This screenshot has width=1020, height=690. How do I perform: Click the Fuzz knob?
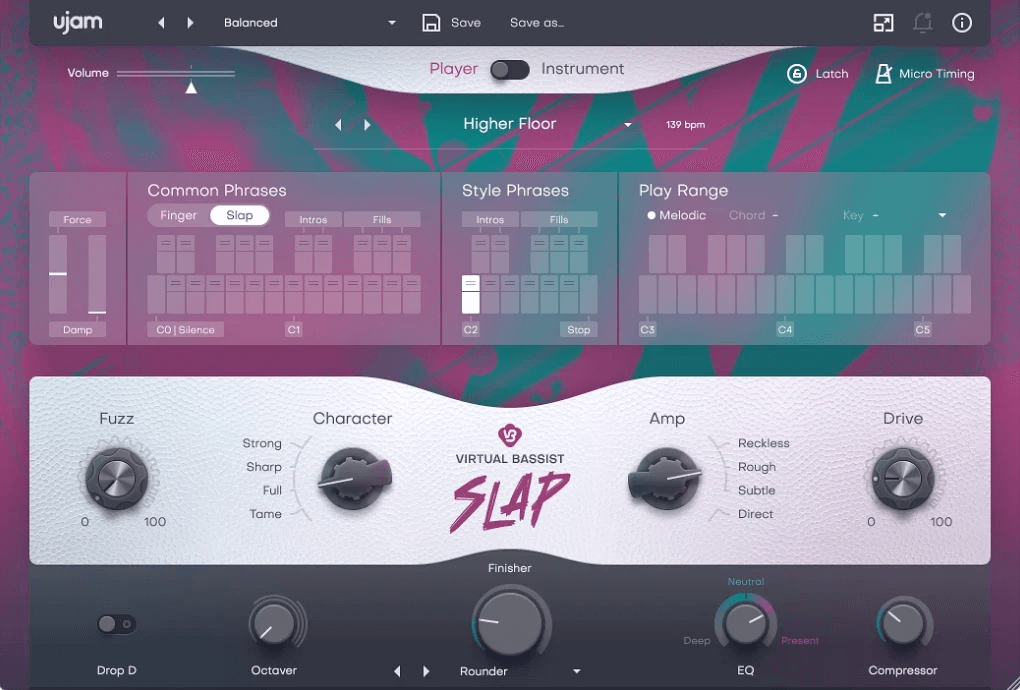[117, 479]
